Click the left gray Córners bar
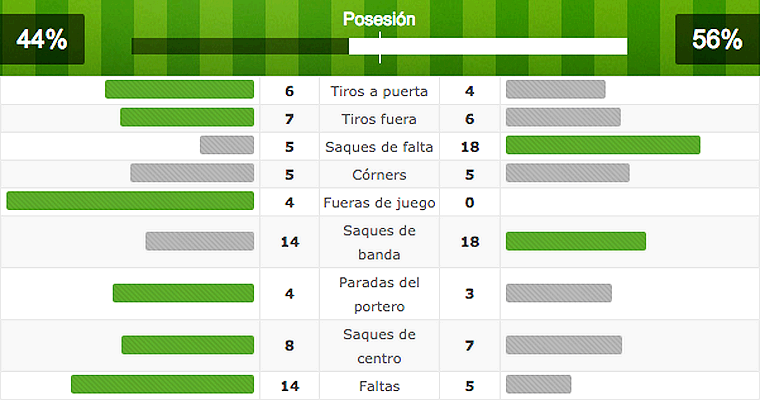This screenshot has width=760, height=400. point(192,173)
